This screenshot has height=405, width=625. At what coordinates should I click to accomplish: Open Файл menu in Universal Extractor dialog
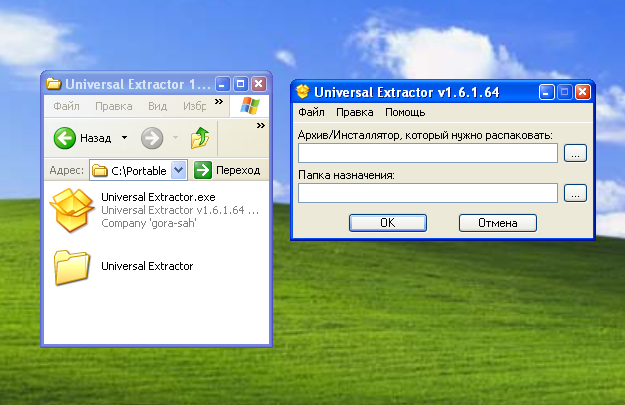coord(311,112)
